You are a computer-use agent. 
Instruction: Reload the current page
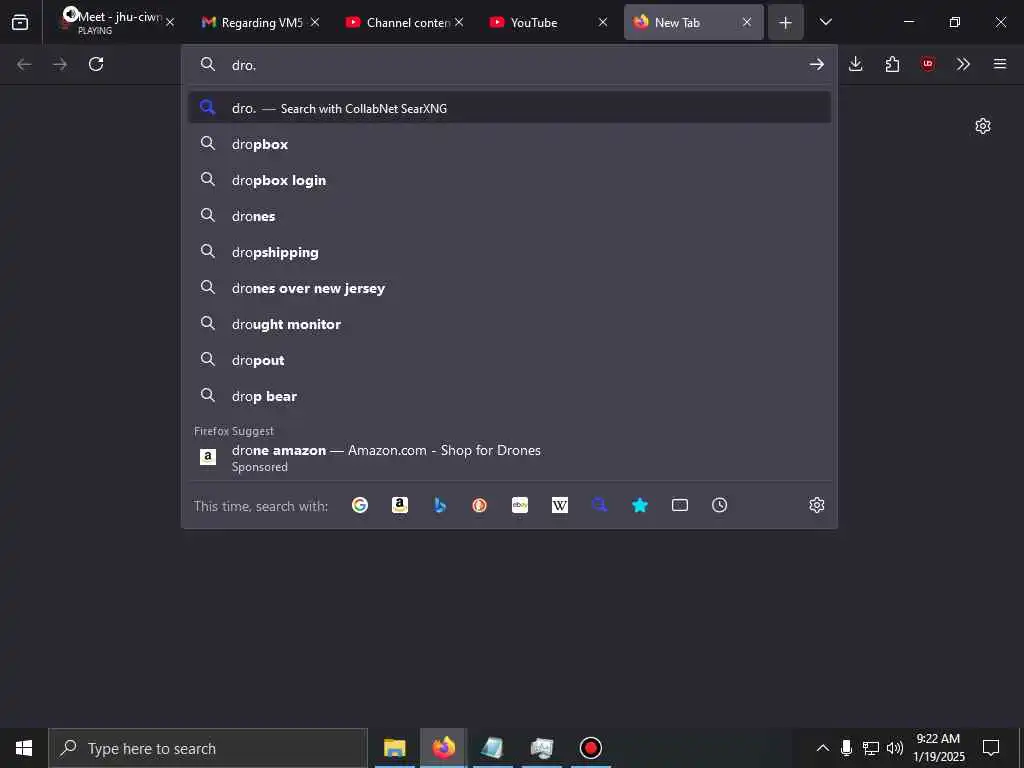pos(96,64)
